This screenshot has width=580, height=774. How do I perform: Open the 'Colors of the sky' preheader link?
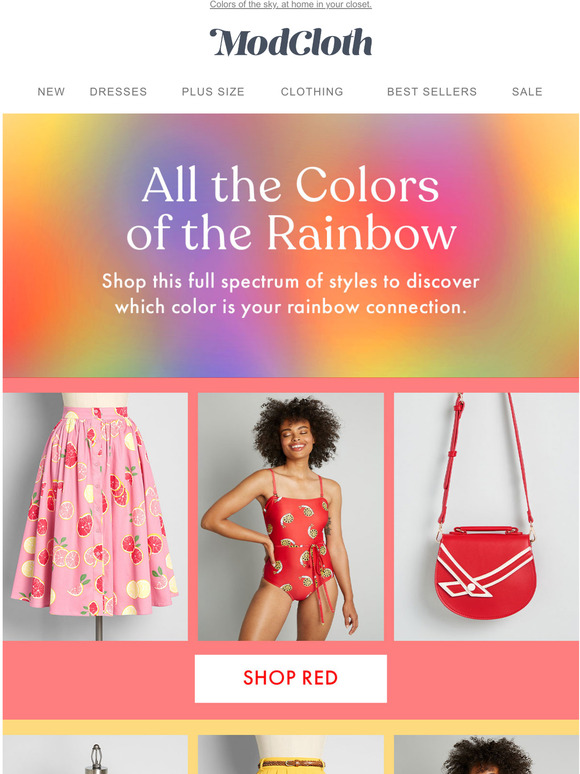tap(290, 4)
